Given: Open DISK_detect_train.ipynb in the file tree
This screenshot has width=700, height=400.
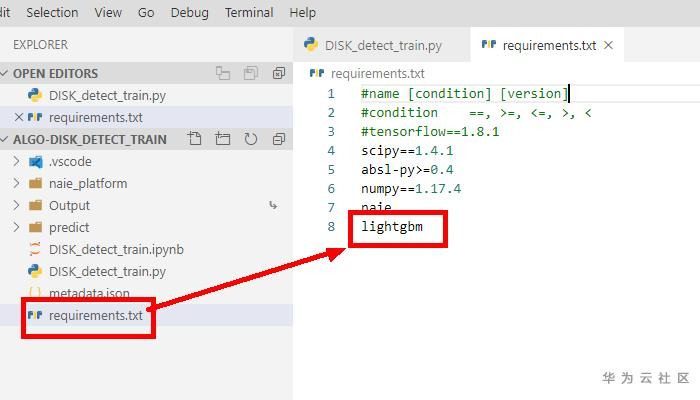Looking at the screenshot, I should click(116, 249).
